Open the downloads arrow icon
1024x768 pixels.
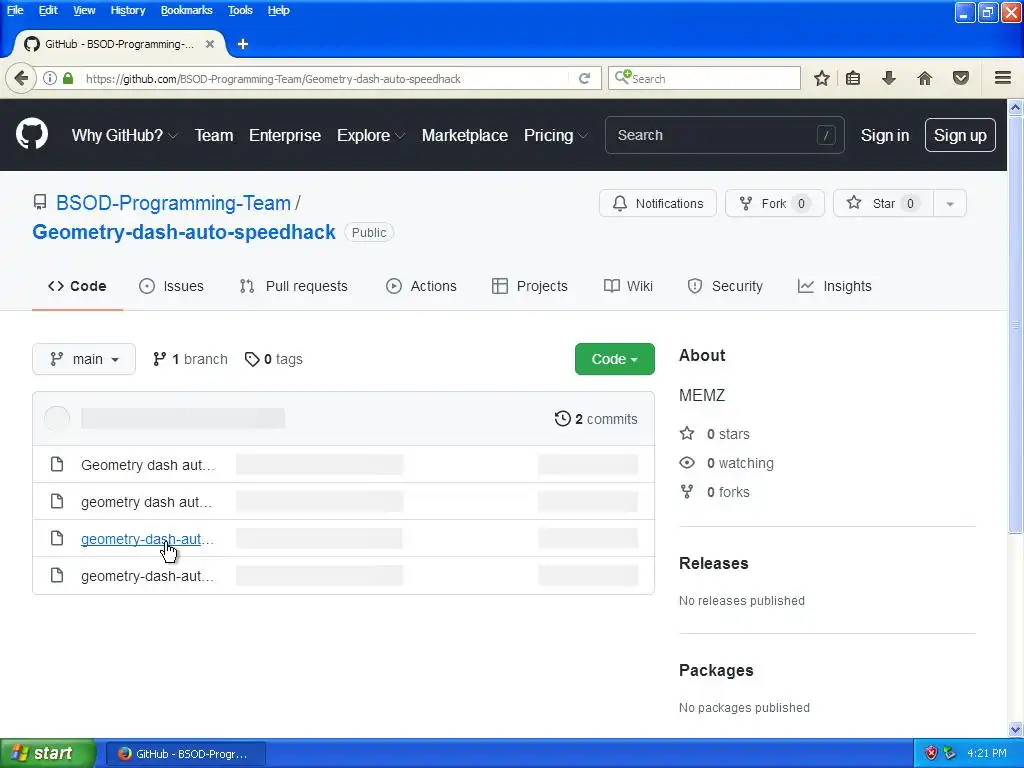[x=888, y=78]
